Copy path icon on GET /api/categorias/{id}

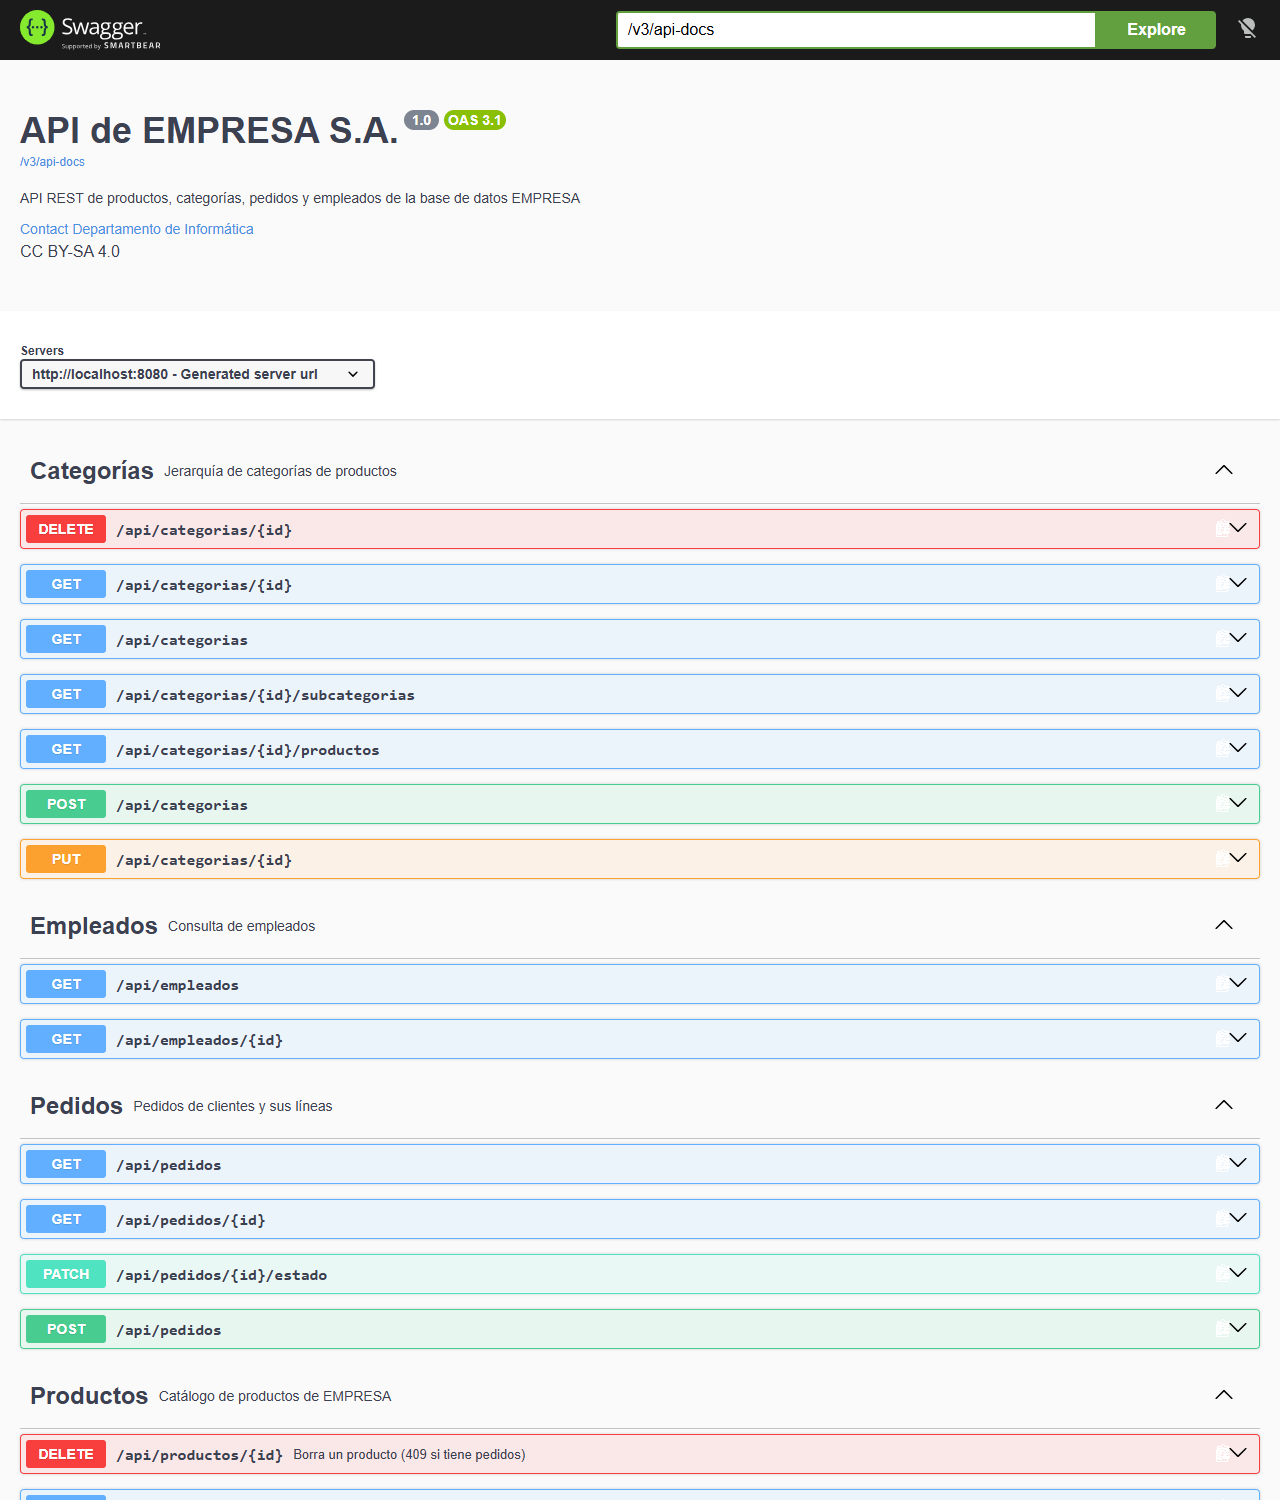pyautogui.click(x=1222, y=584)
